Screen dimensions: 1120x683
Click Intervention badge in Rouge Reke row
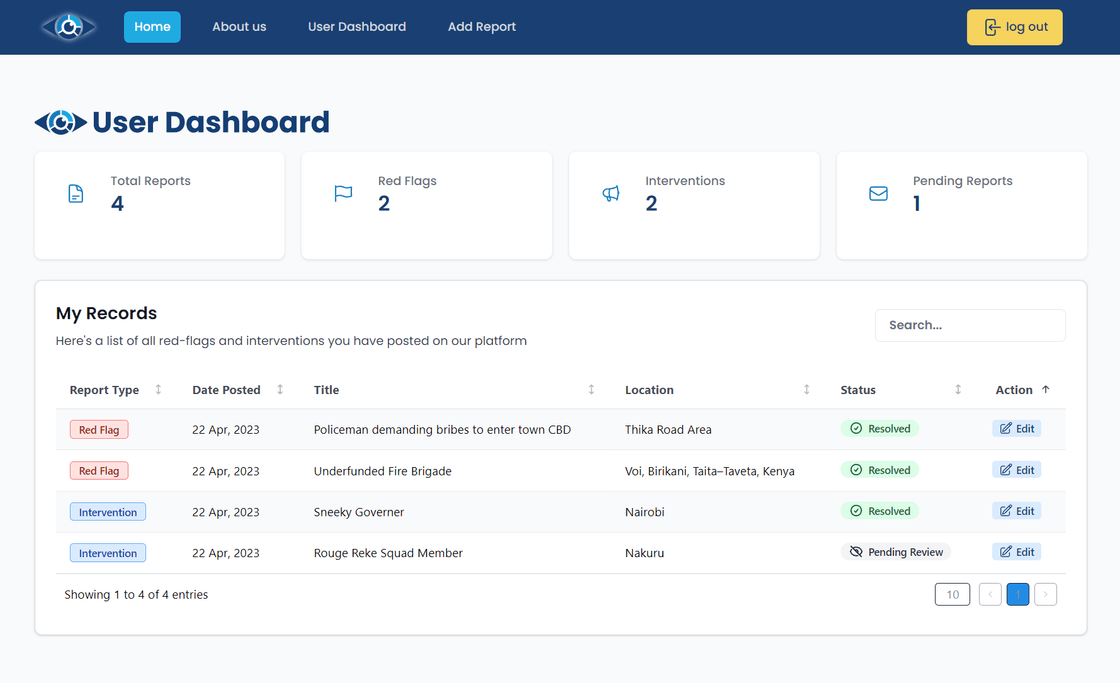(108, 553)
